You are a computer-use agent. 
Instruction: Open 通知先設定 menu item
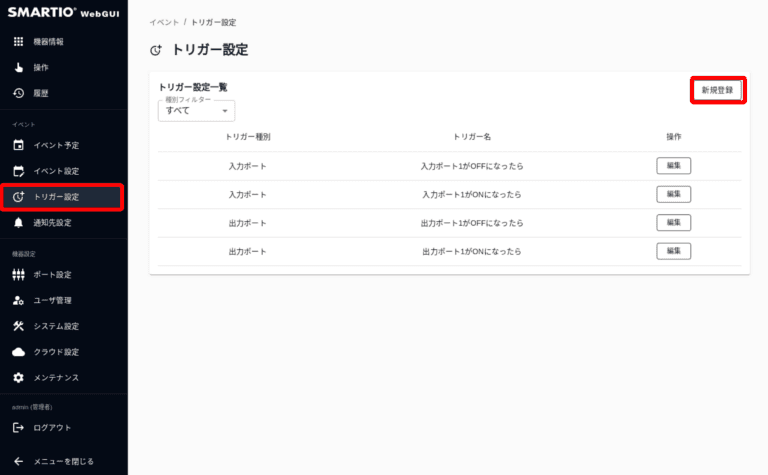(64, 223)
